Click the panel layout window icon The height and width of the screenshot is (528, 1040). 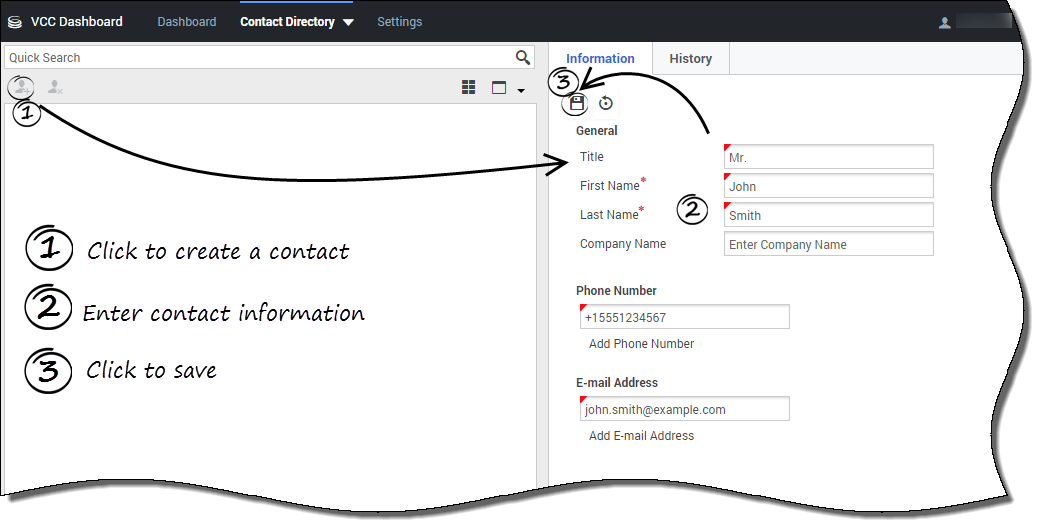499,88
